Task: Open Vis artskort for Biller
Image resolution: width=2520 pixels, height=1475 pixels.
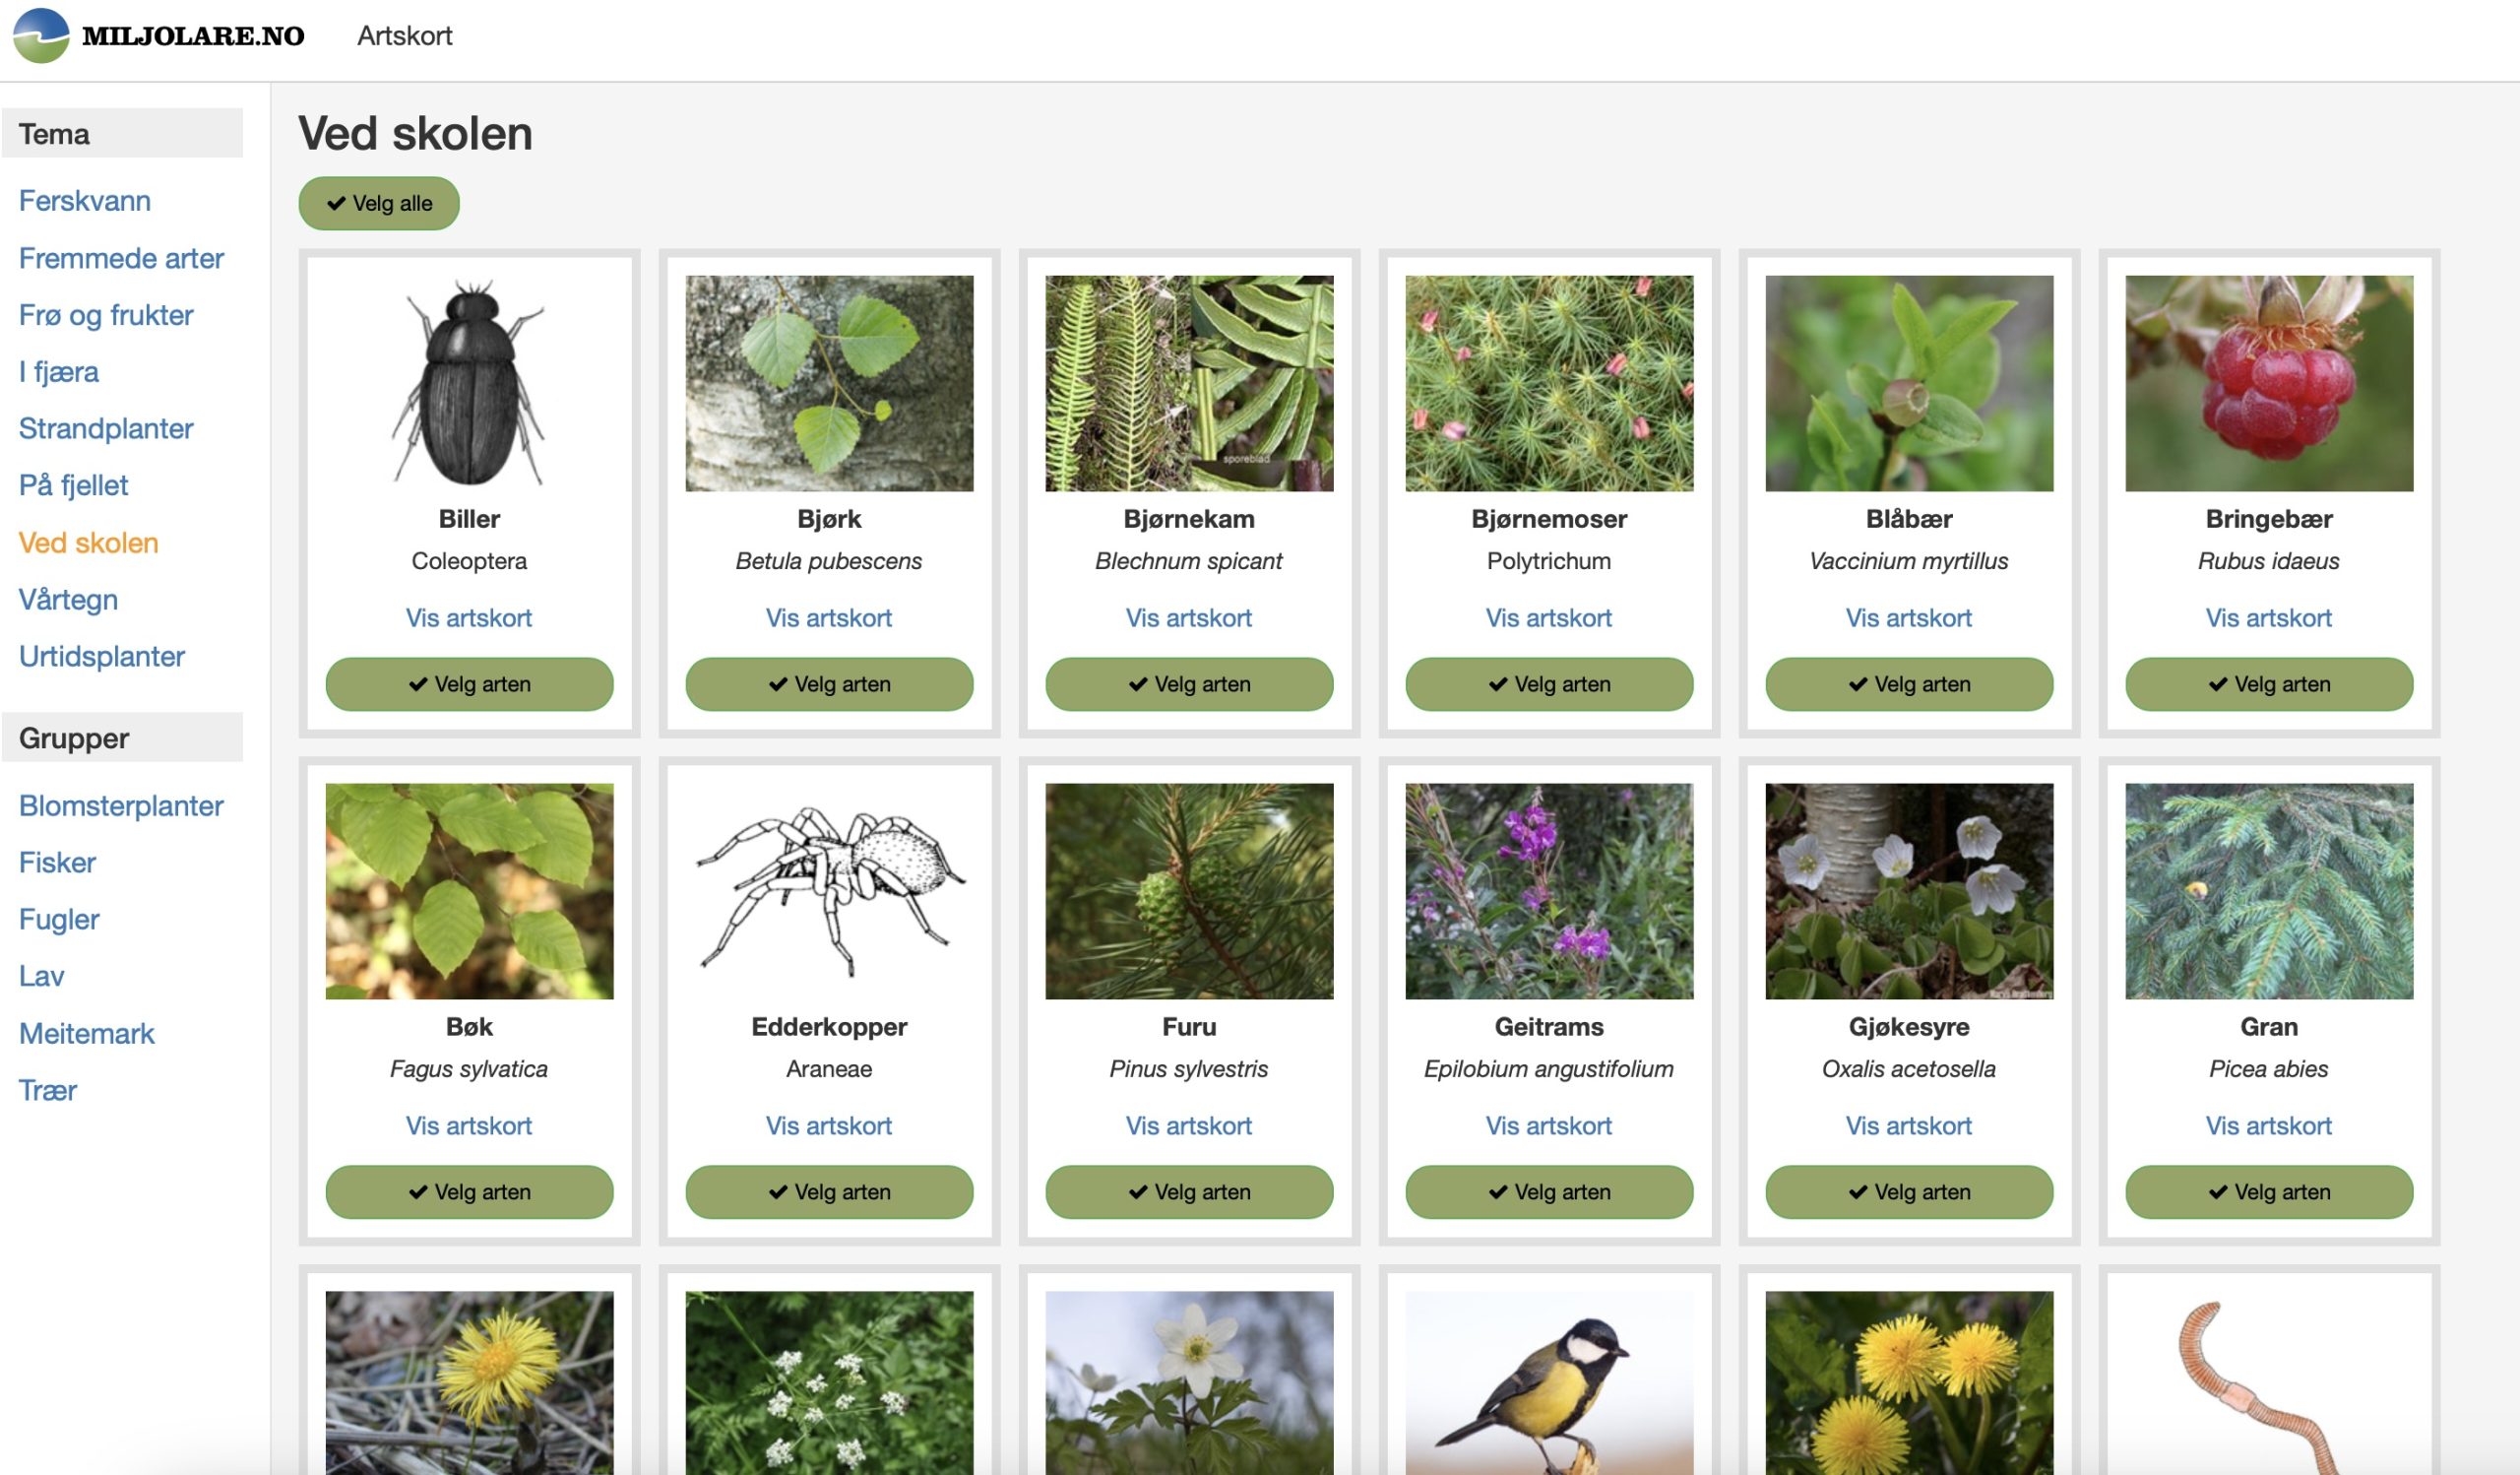Action: pyautogui.click(x=469, y=618)
